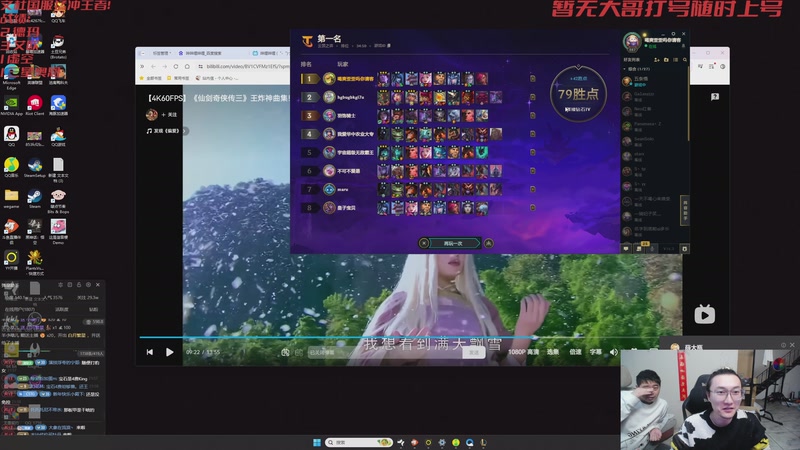The height and width of the screenshot is (450, 800).
Task: Open Bits & Bops desktop icon
Action: point(58,201)
